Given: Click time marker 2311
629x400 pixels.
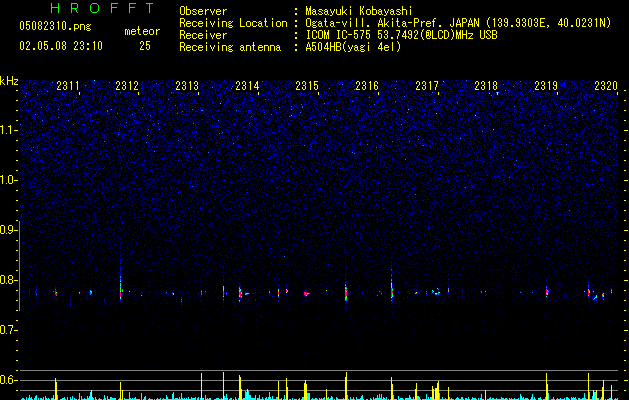Looking at the screenshot, I should (68, 86).
